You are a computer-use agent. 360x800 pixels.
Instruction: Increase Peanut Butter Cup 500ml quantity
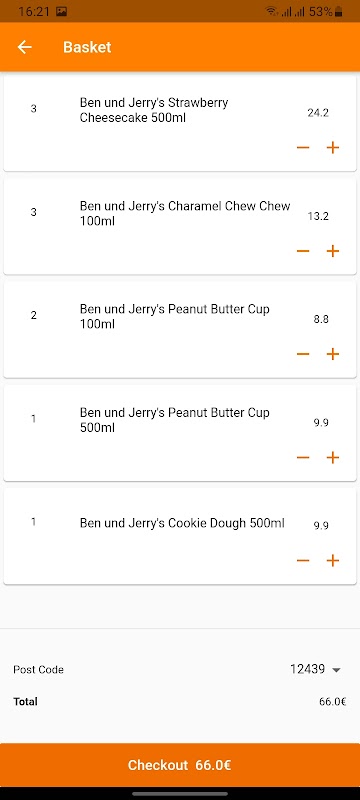point(332,458)
